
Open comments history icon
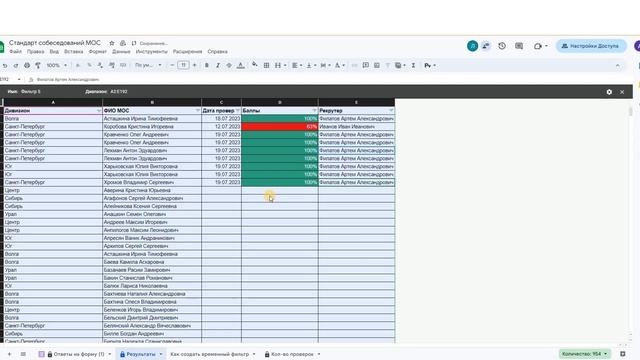519,46
